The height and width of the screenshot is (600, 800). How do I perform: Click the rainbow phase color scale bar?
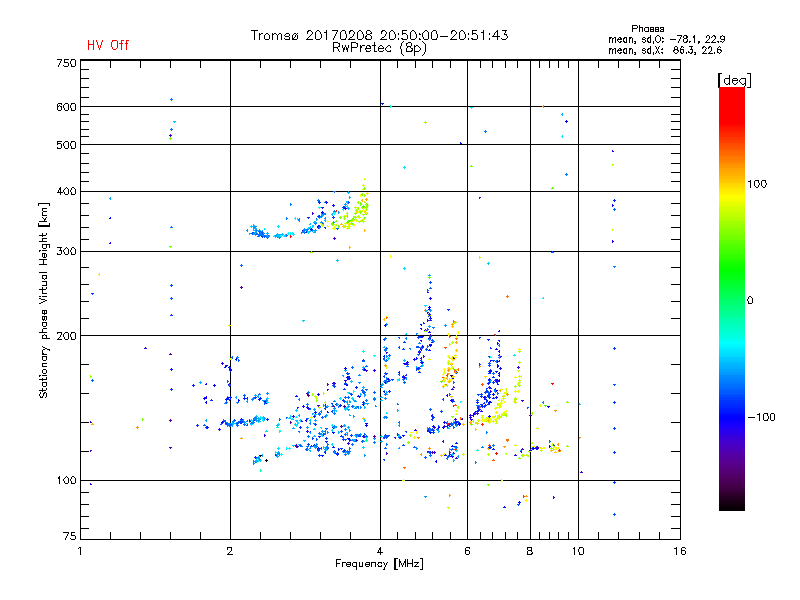[732, 298]
